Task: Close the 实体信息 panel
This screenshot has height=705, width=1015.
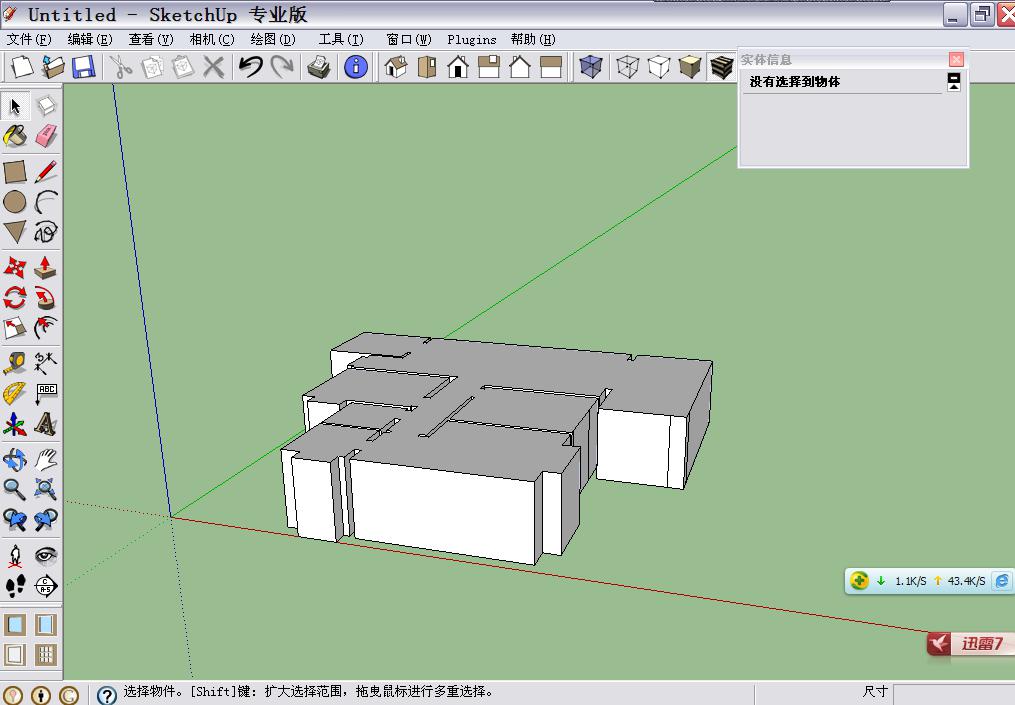Action: point(956,60)
